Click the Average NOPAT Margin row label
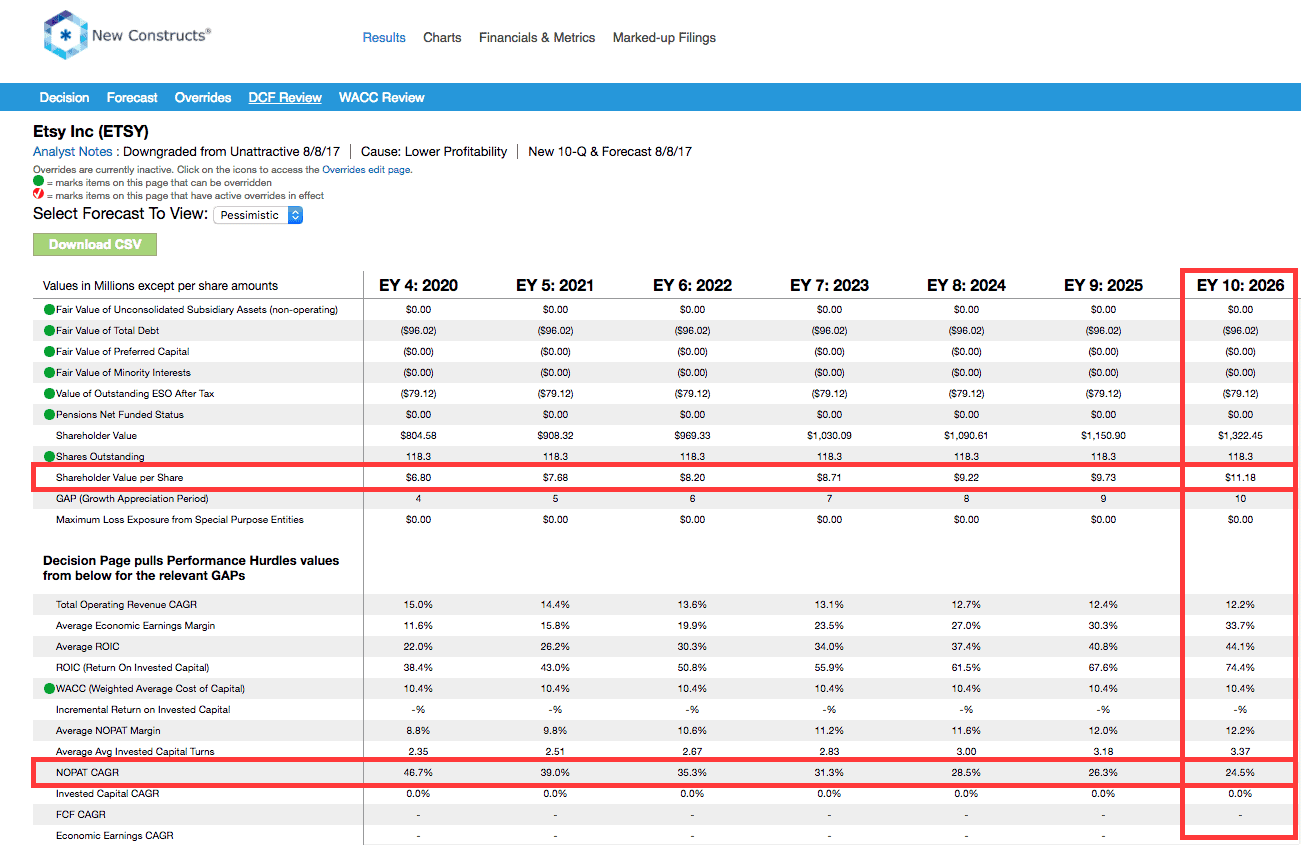The image size is (1301, 845). [110, 731]
